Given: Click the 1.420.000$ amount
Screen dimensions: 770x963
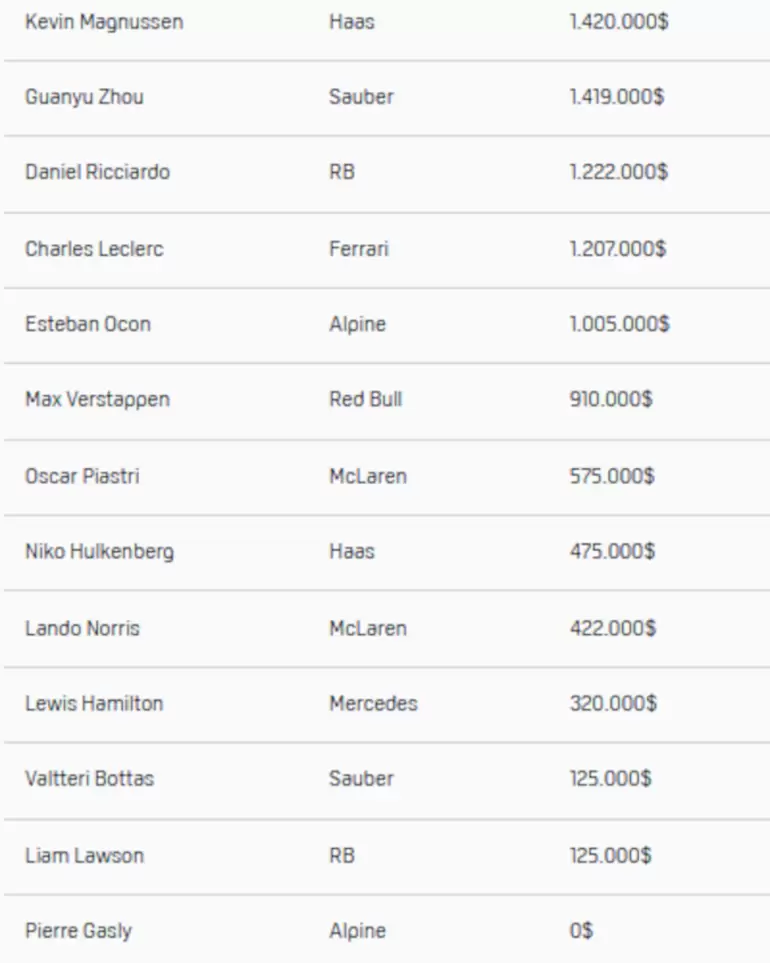Looking at the screenshot, I should pos(618,21).
